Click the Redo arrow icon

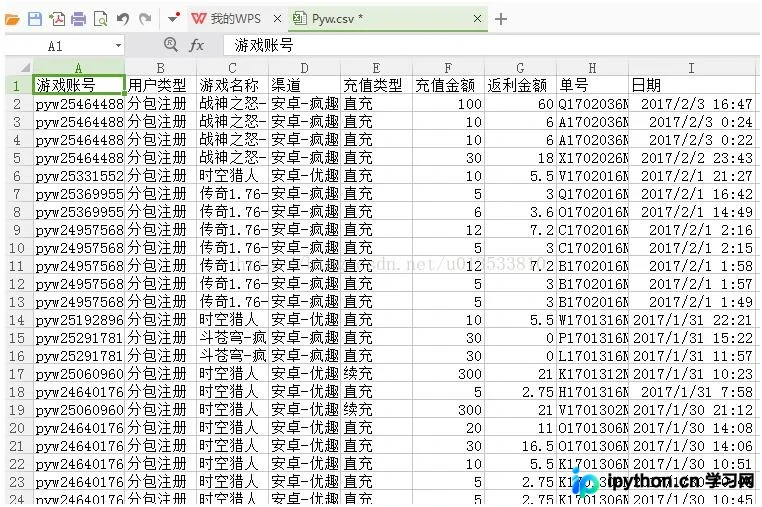click(x=145, y=19)
